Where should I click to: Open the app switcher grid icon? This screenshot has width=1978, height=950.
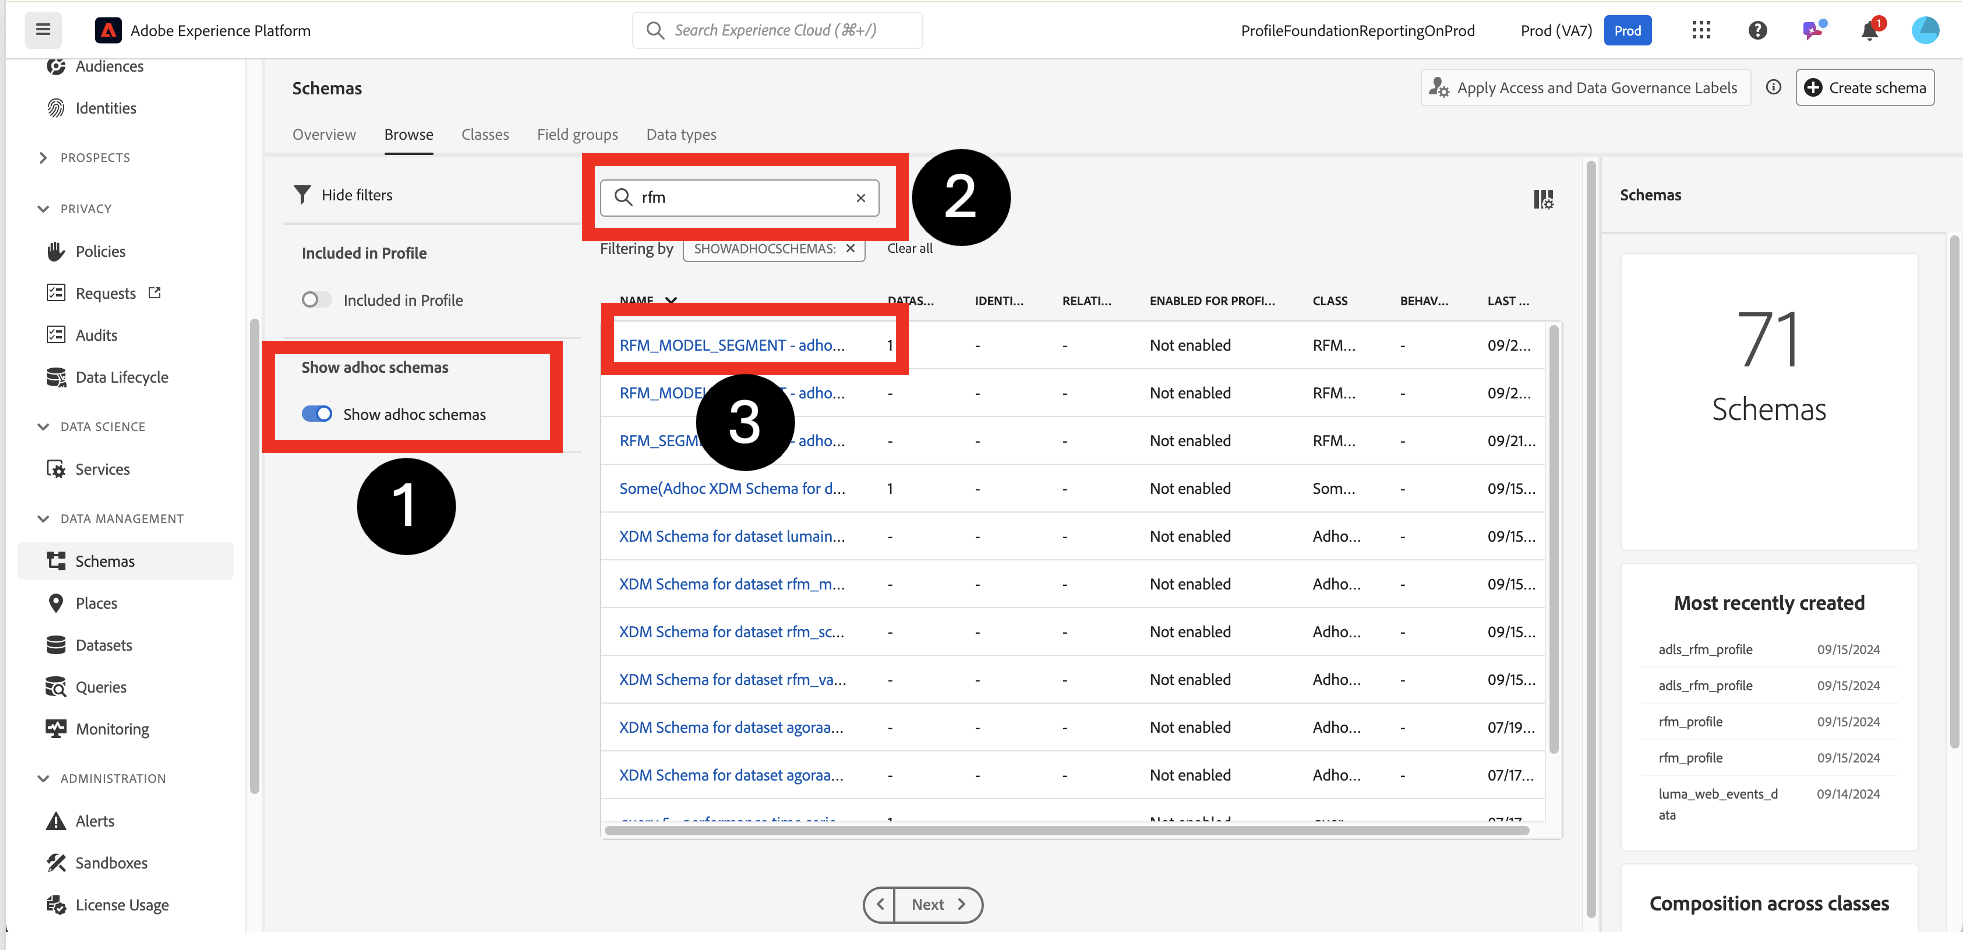coord(1701,30)
